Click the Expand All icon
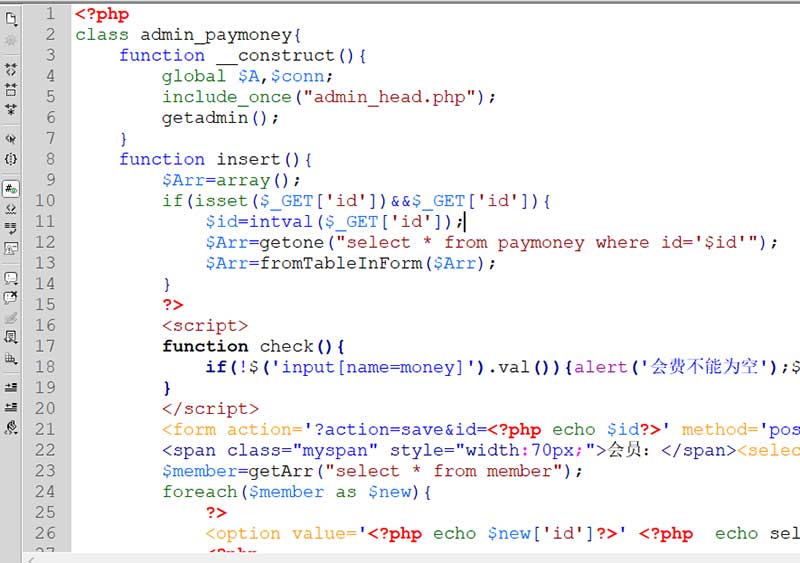The height and width of the screenshot is (563, 800). [11, 109]
